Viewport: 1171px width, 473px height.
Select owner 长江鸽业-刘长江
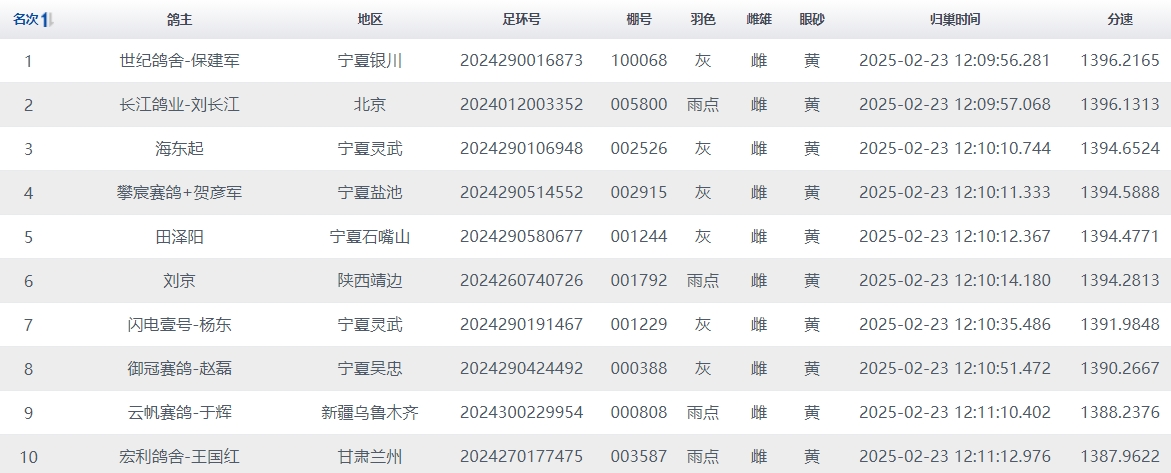tap(179, 105)
